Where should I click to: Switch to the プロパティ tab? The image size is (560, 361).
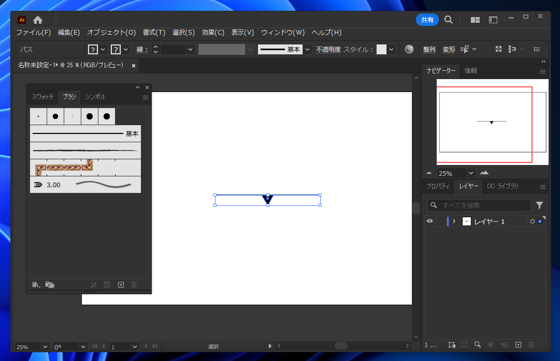click(x=438, y=186)
